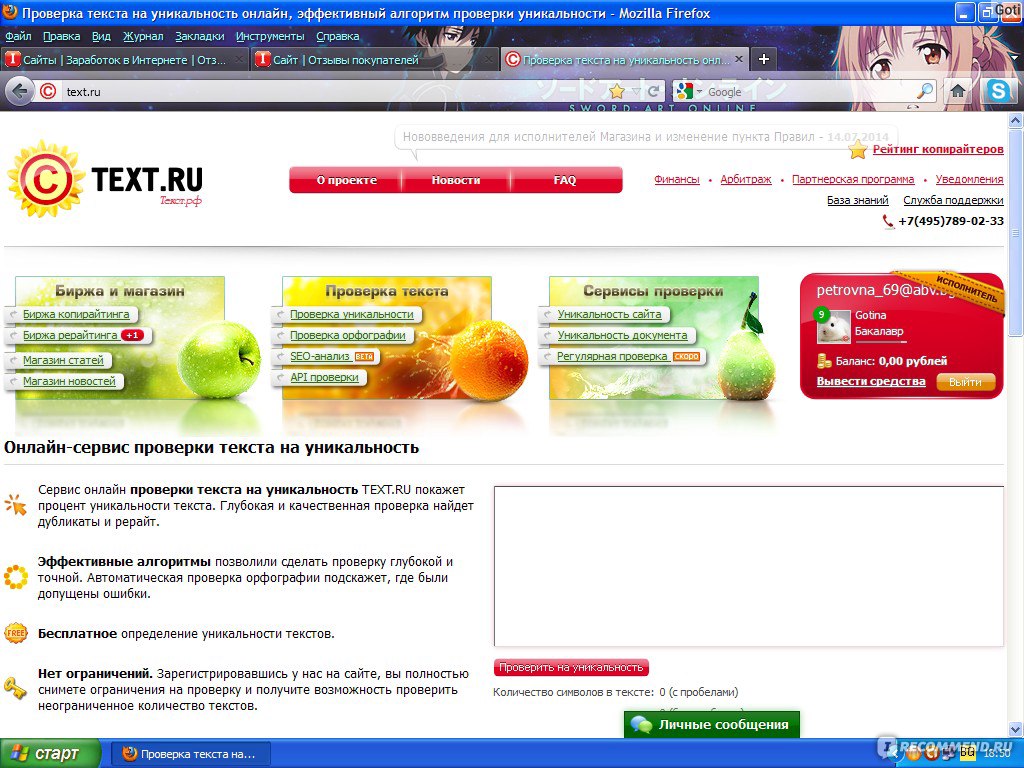
Task: Open 'API проверки' link
Action: pyautogui.click(x=324, y=377)
